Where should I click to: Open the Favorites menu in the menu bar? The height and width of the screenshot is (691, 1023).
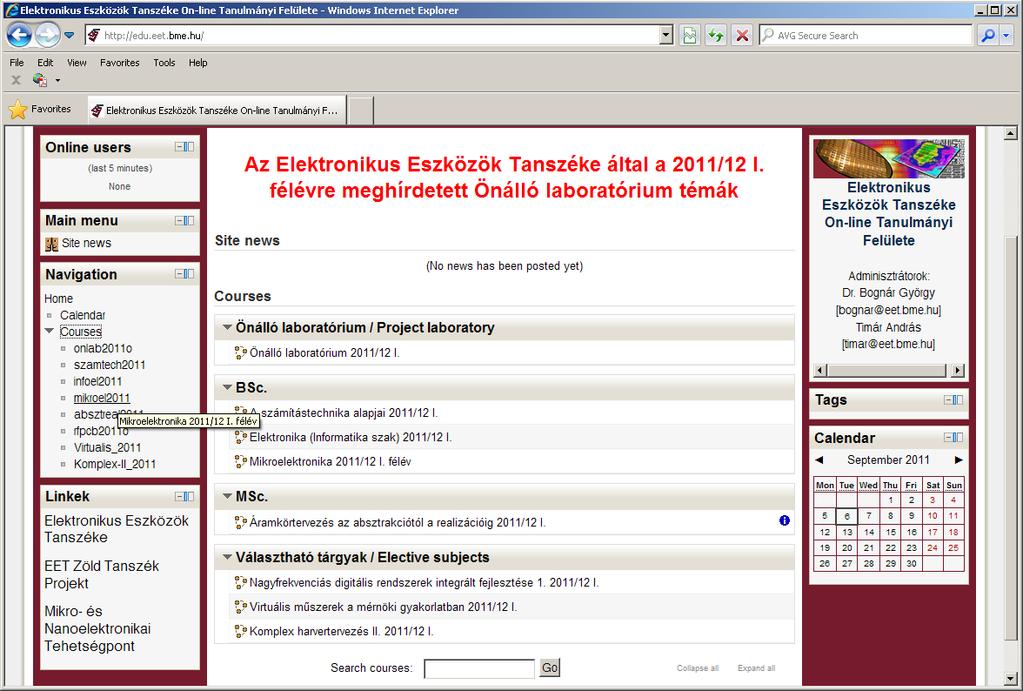tap(119, 63)
